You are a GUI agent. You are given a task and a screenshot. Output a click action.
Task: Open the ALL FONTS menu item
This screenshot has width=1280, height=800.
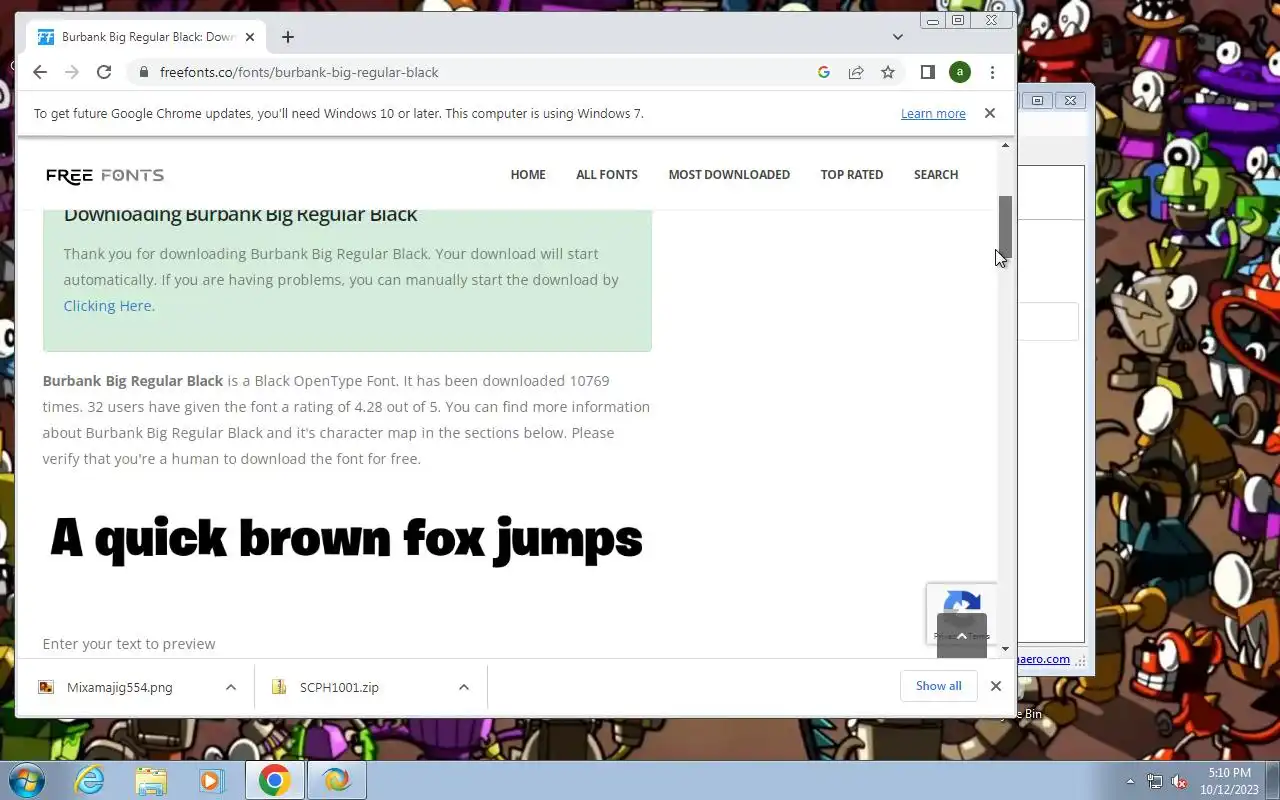point(607,174)
